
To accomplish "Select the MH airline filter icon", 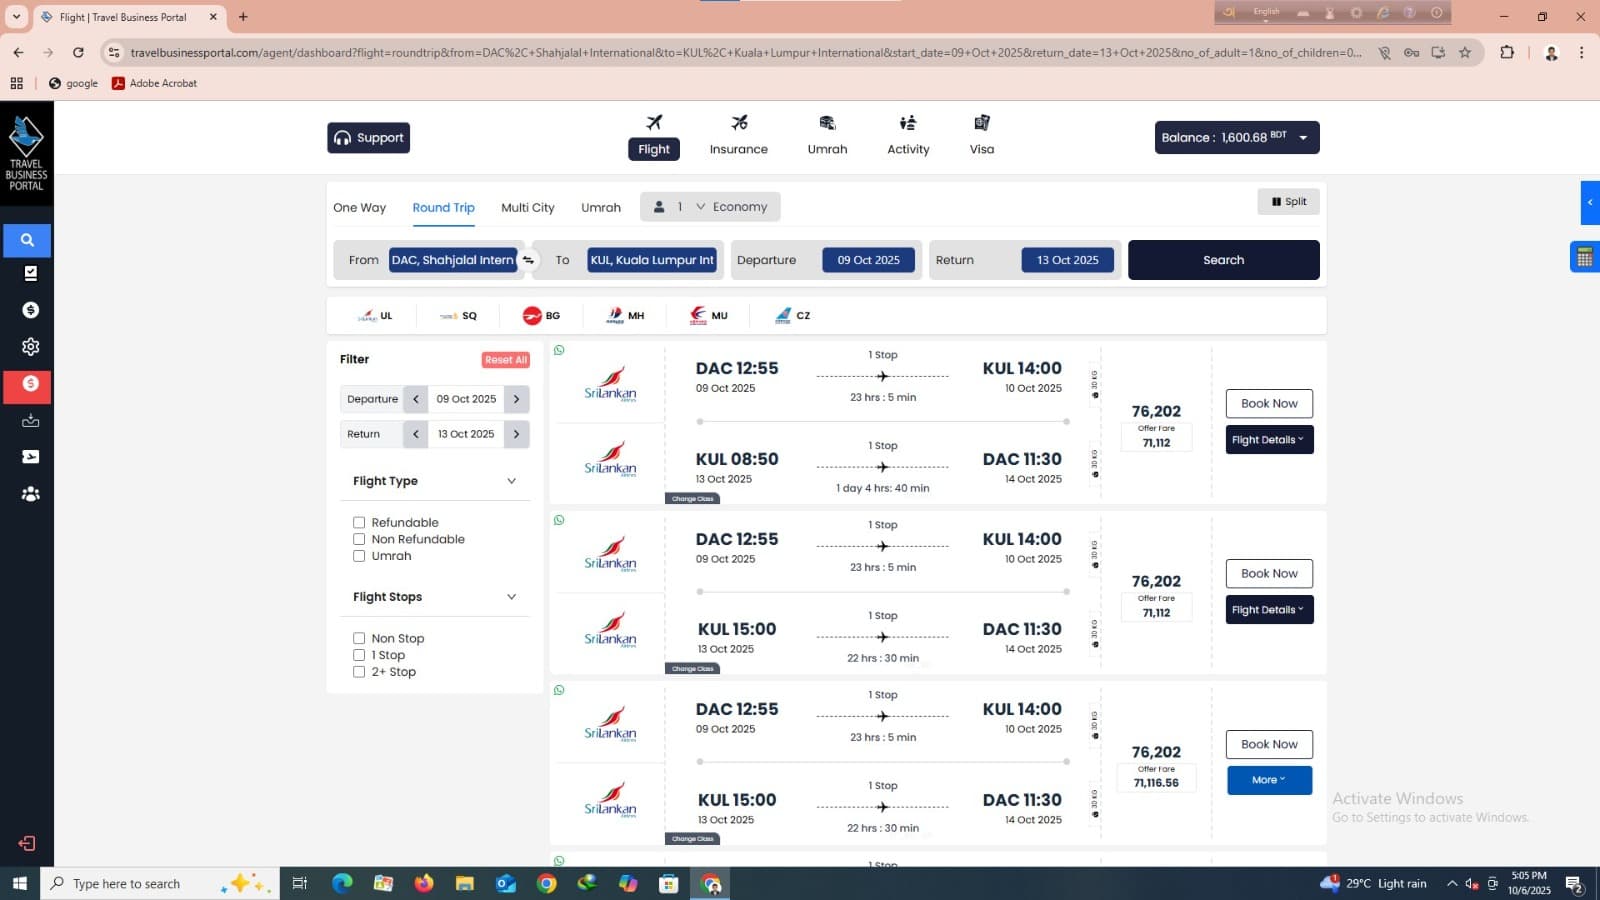I will (616, 315).
